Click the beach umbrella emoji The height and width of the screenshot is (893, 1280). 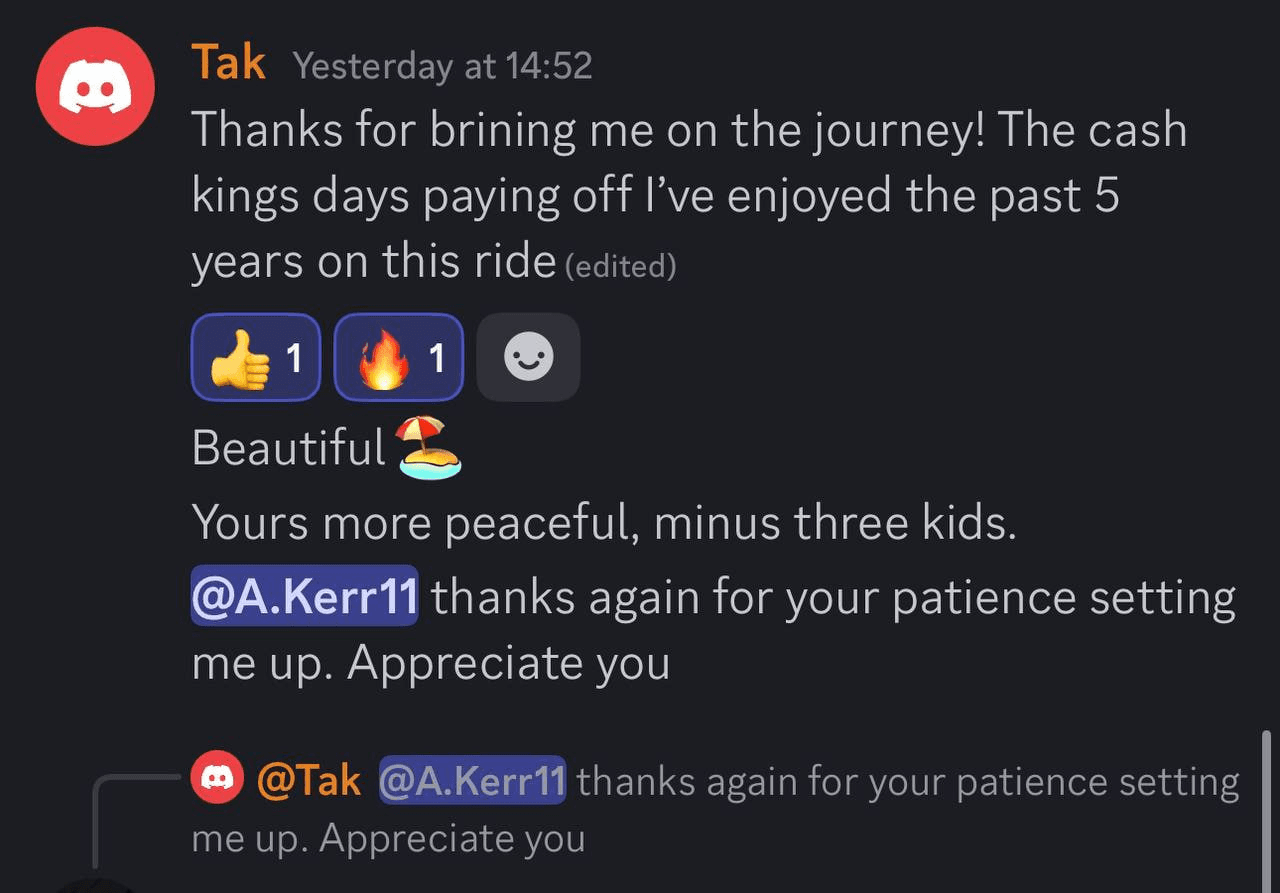tap(430, 448)
